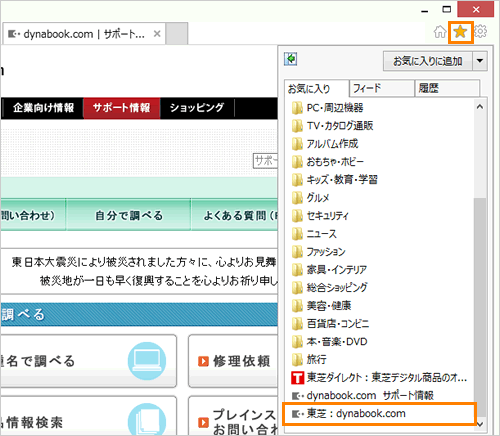
Task: Click the 修理依頼 link
Action: [242, 361]
